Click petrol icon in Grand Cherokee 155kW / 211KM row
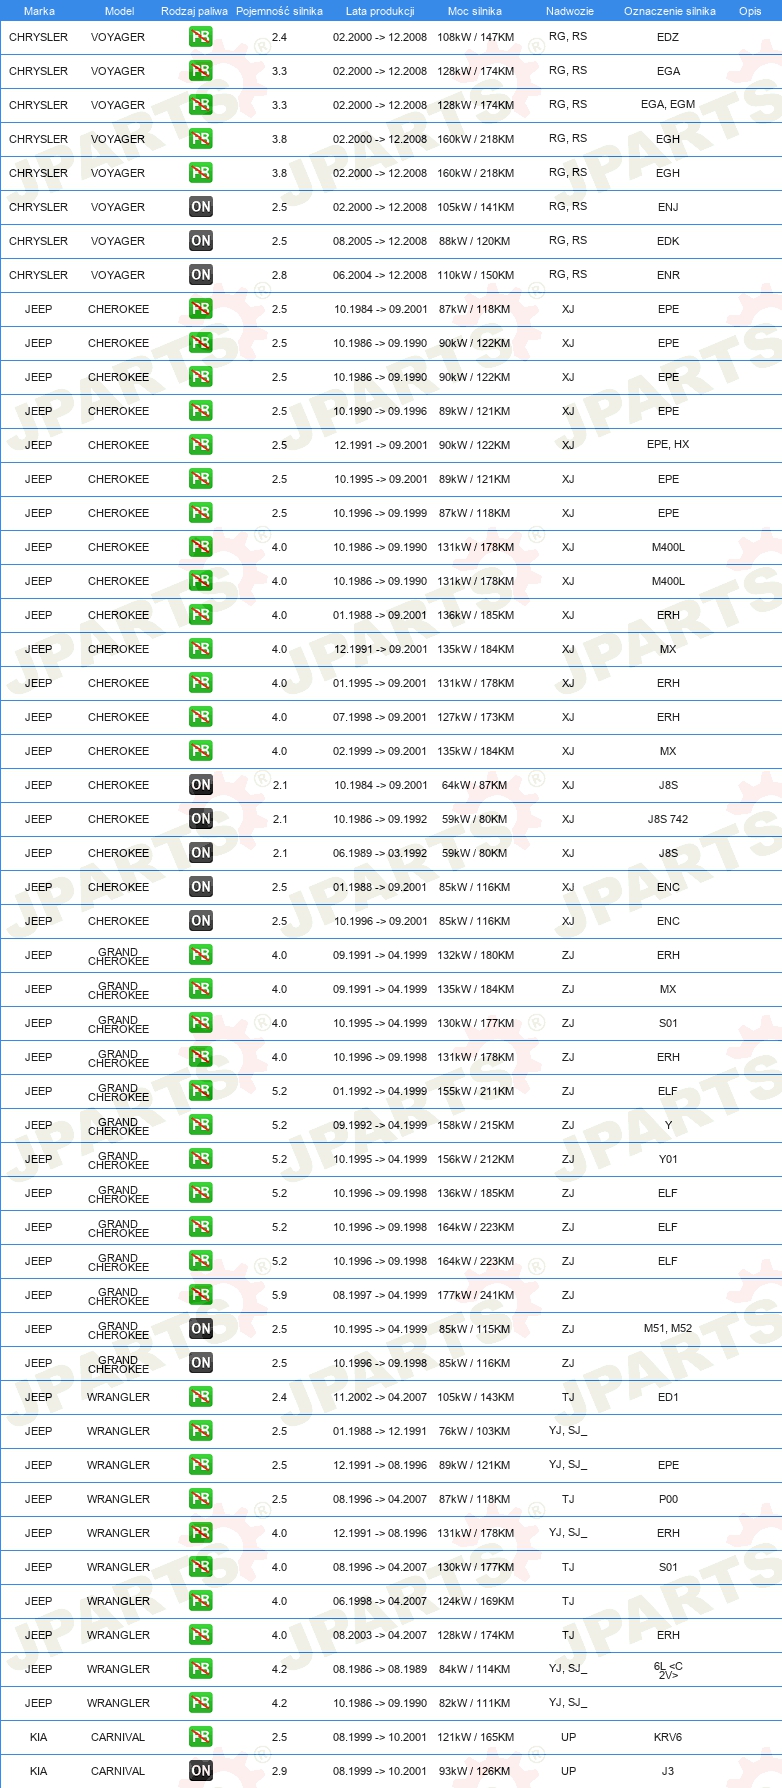 click(x=201, y=1091)
